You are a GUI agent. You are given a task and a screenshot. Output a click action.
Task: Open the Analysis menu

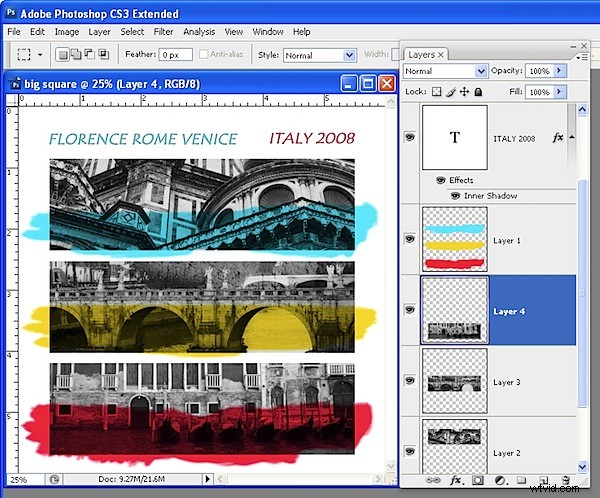[201, 32]
